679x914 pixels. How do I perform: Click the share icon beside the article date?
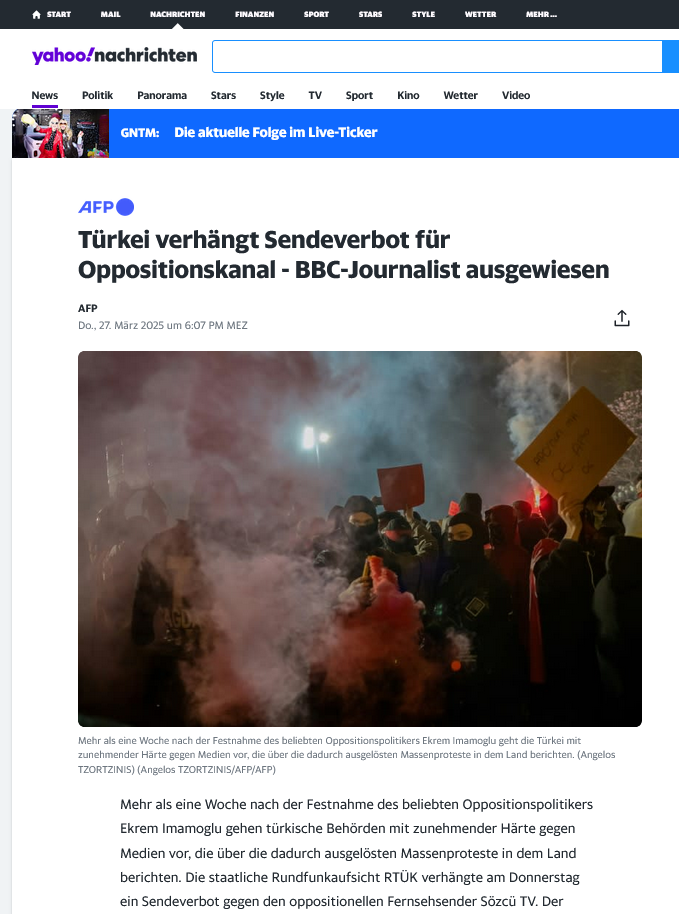coord(622,318)
